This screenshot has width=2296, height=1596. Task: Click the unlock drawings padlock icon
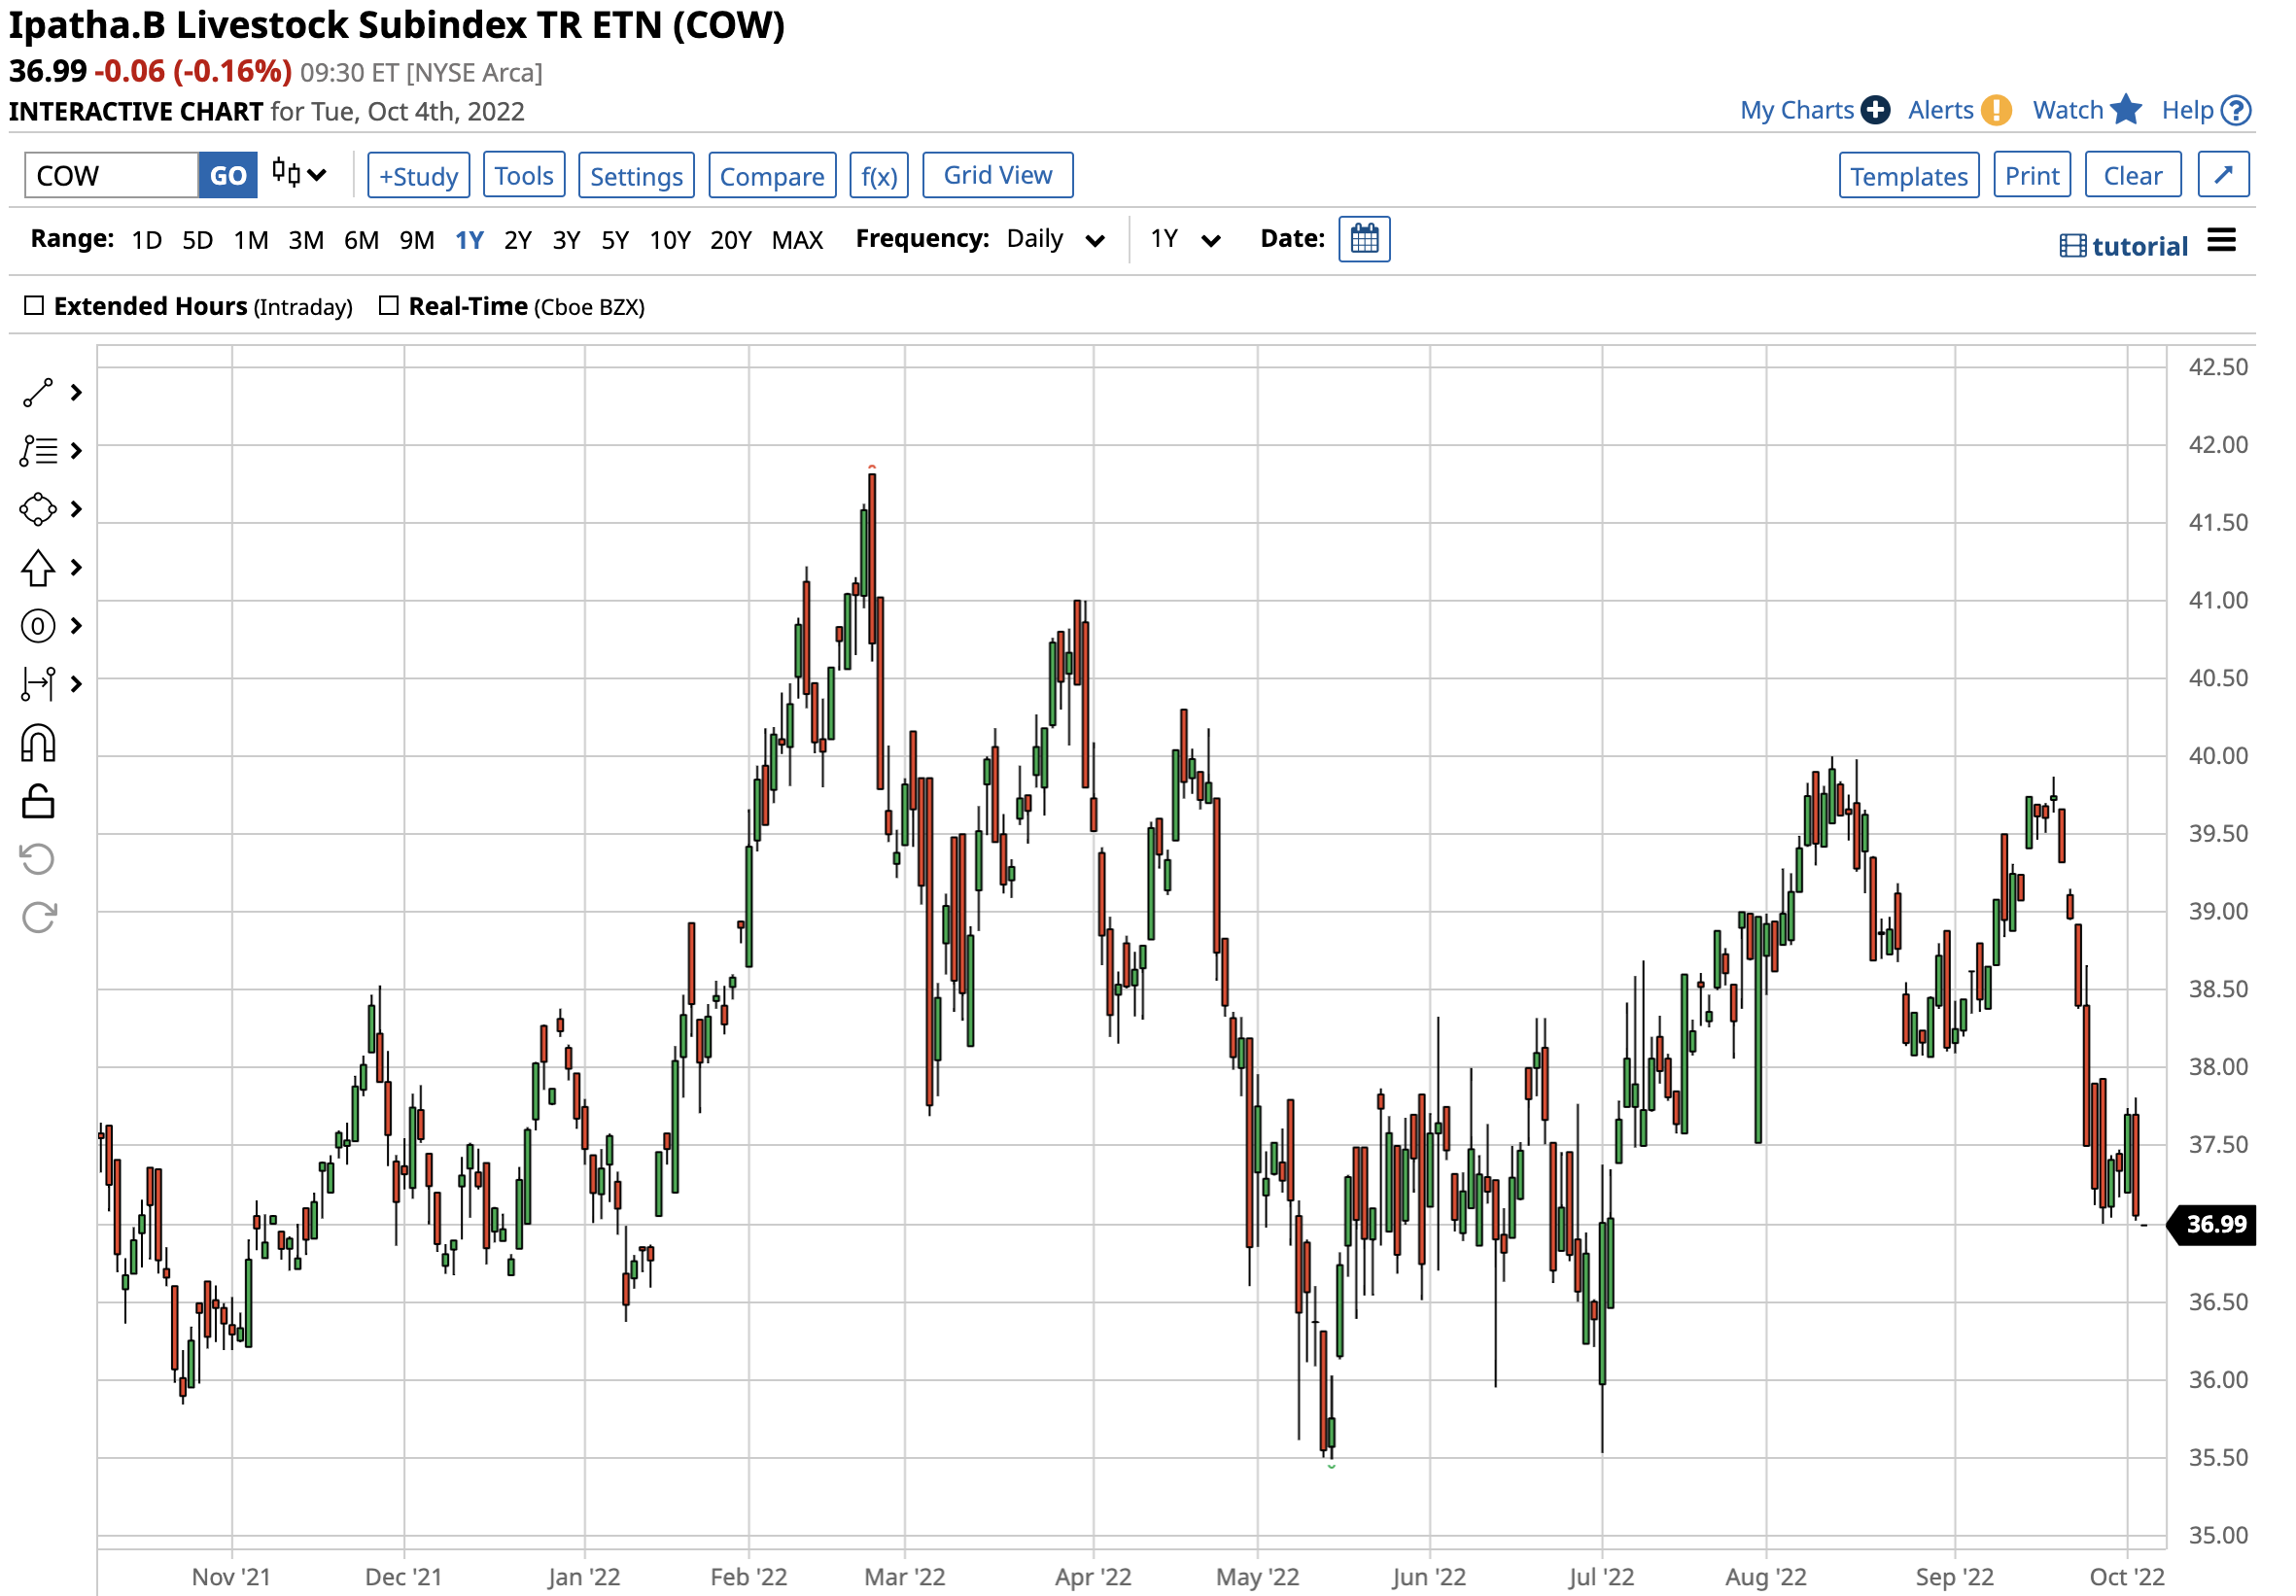coord(38,802)
